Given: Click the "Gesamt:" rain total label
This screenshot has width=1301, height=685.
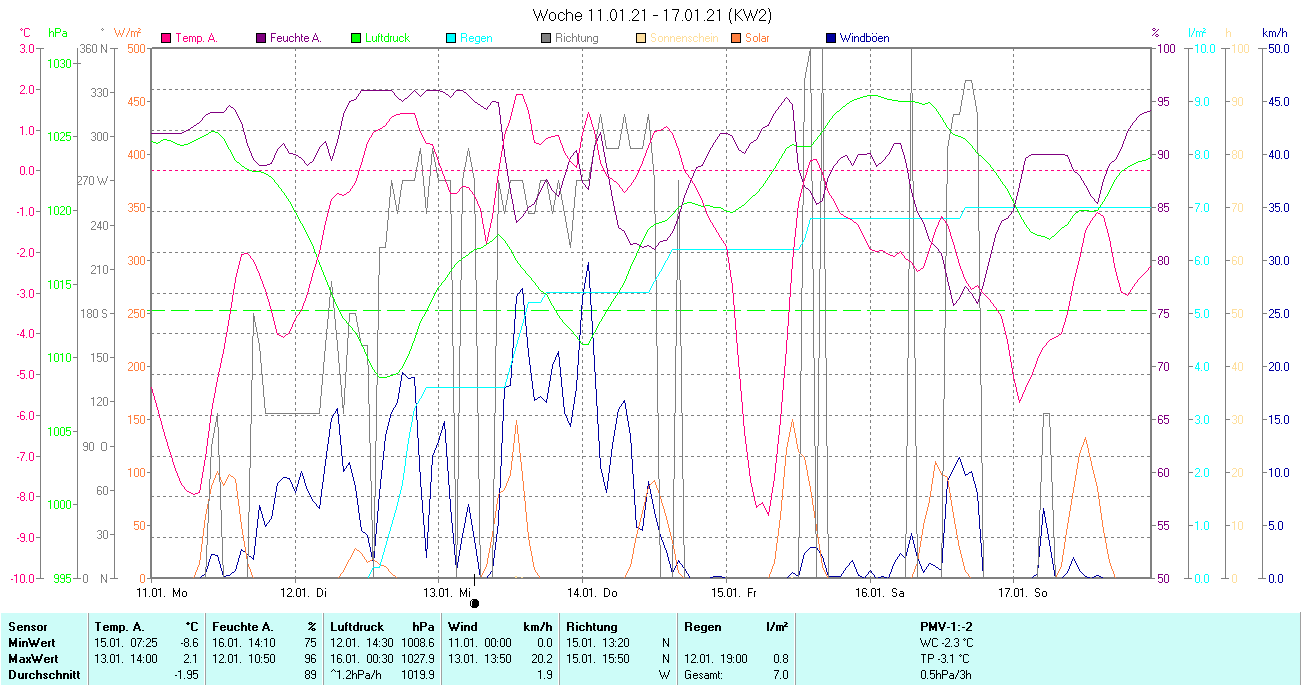Looking at the screenshot, I should pyautogui.click(x=706, y=675).
